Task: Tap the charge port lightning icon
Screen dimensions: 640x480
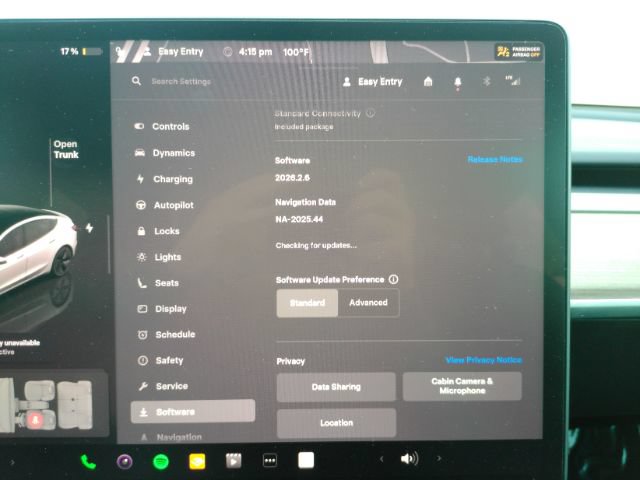Action: 89,228
